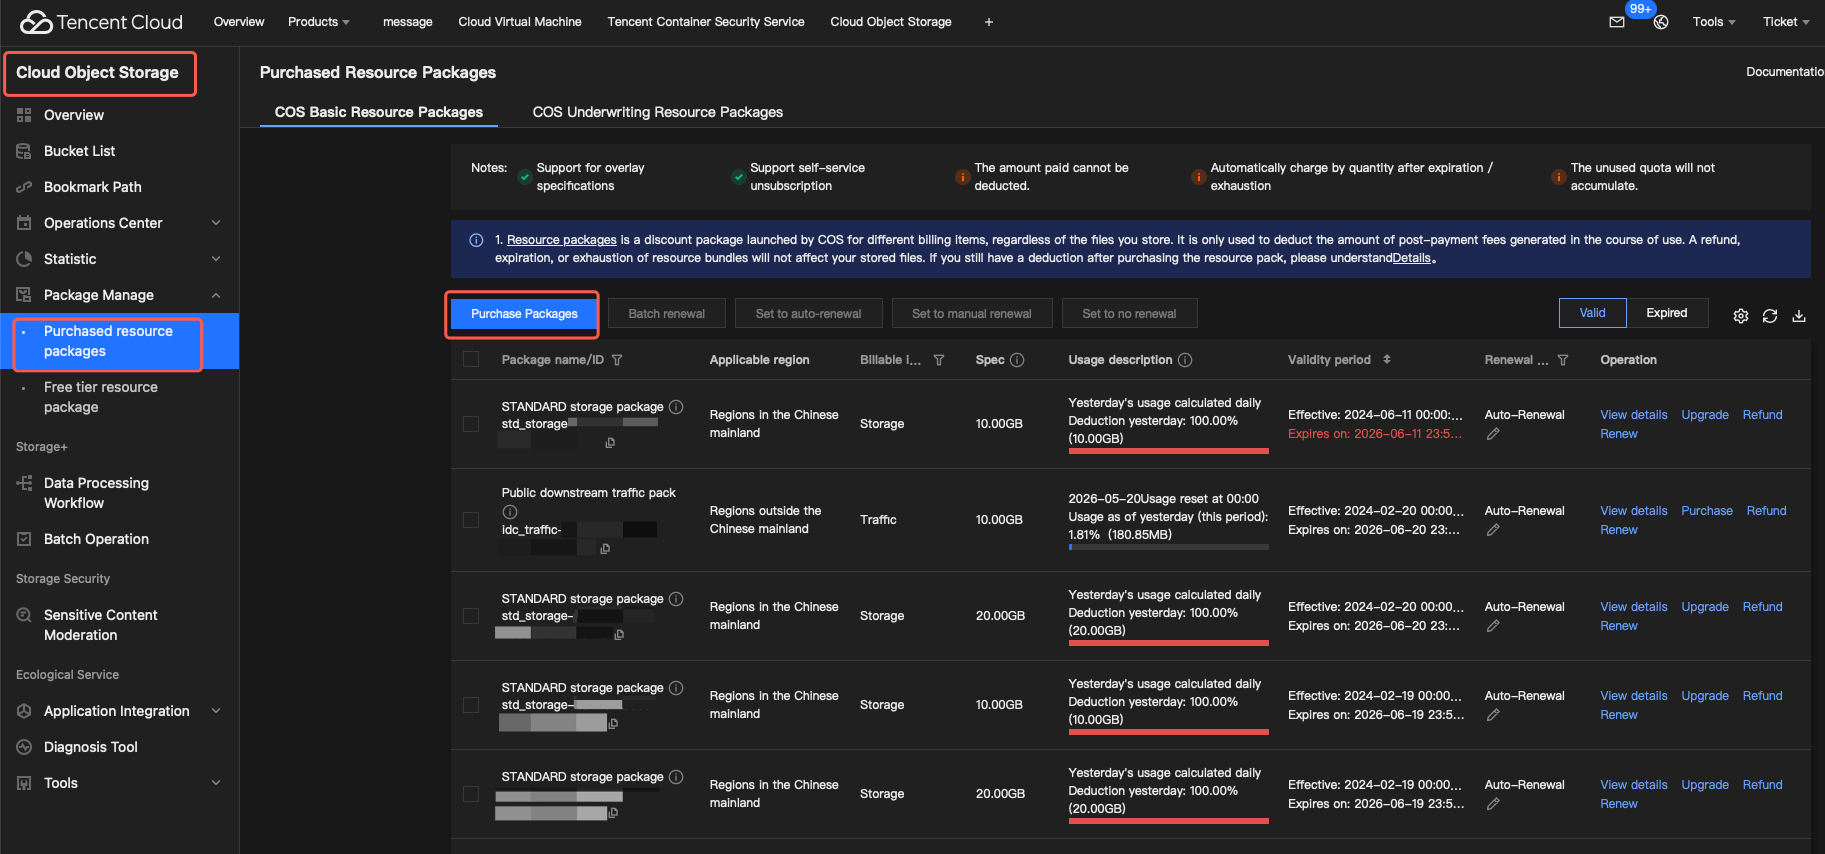Click the Purchase Packages button

[524, 314]
